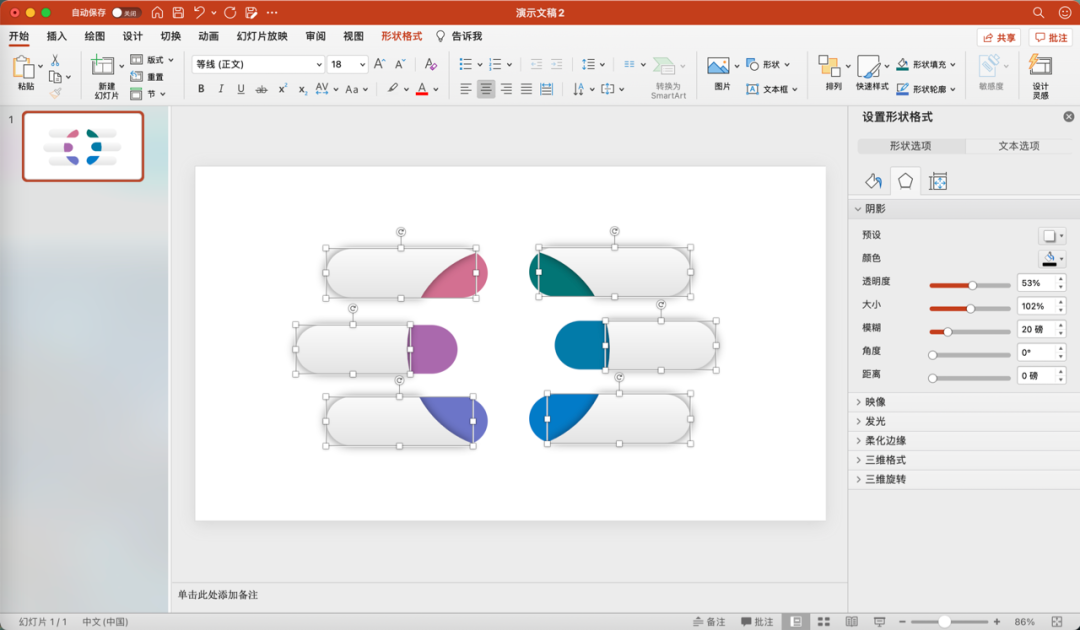The image size is (1080, 630).
Task: Toggle Italic formatting
Action: click(221, 89)
